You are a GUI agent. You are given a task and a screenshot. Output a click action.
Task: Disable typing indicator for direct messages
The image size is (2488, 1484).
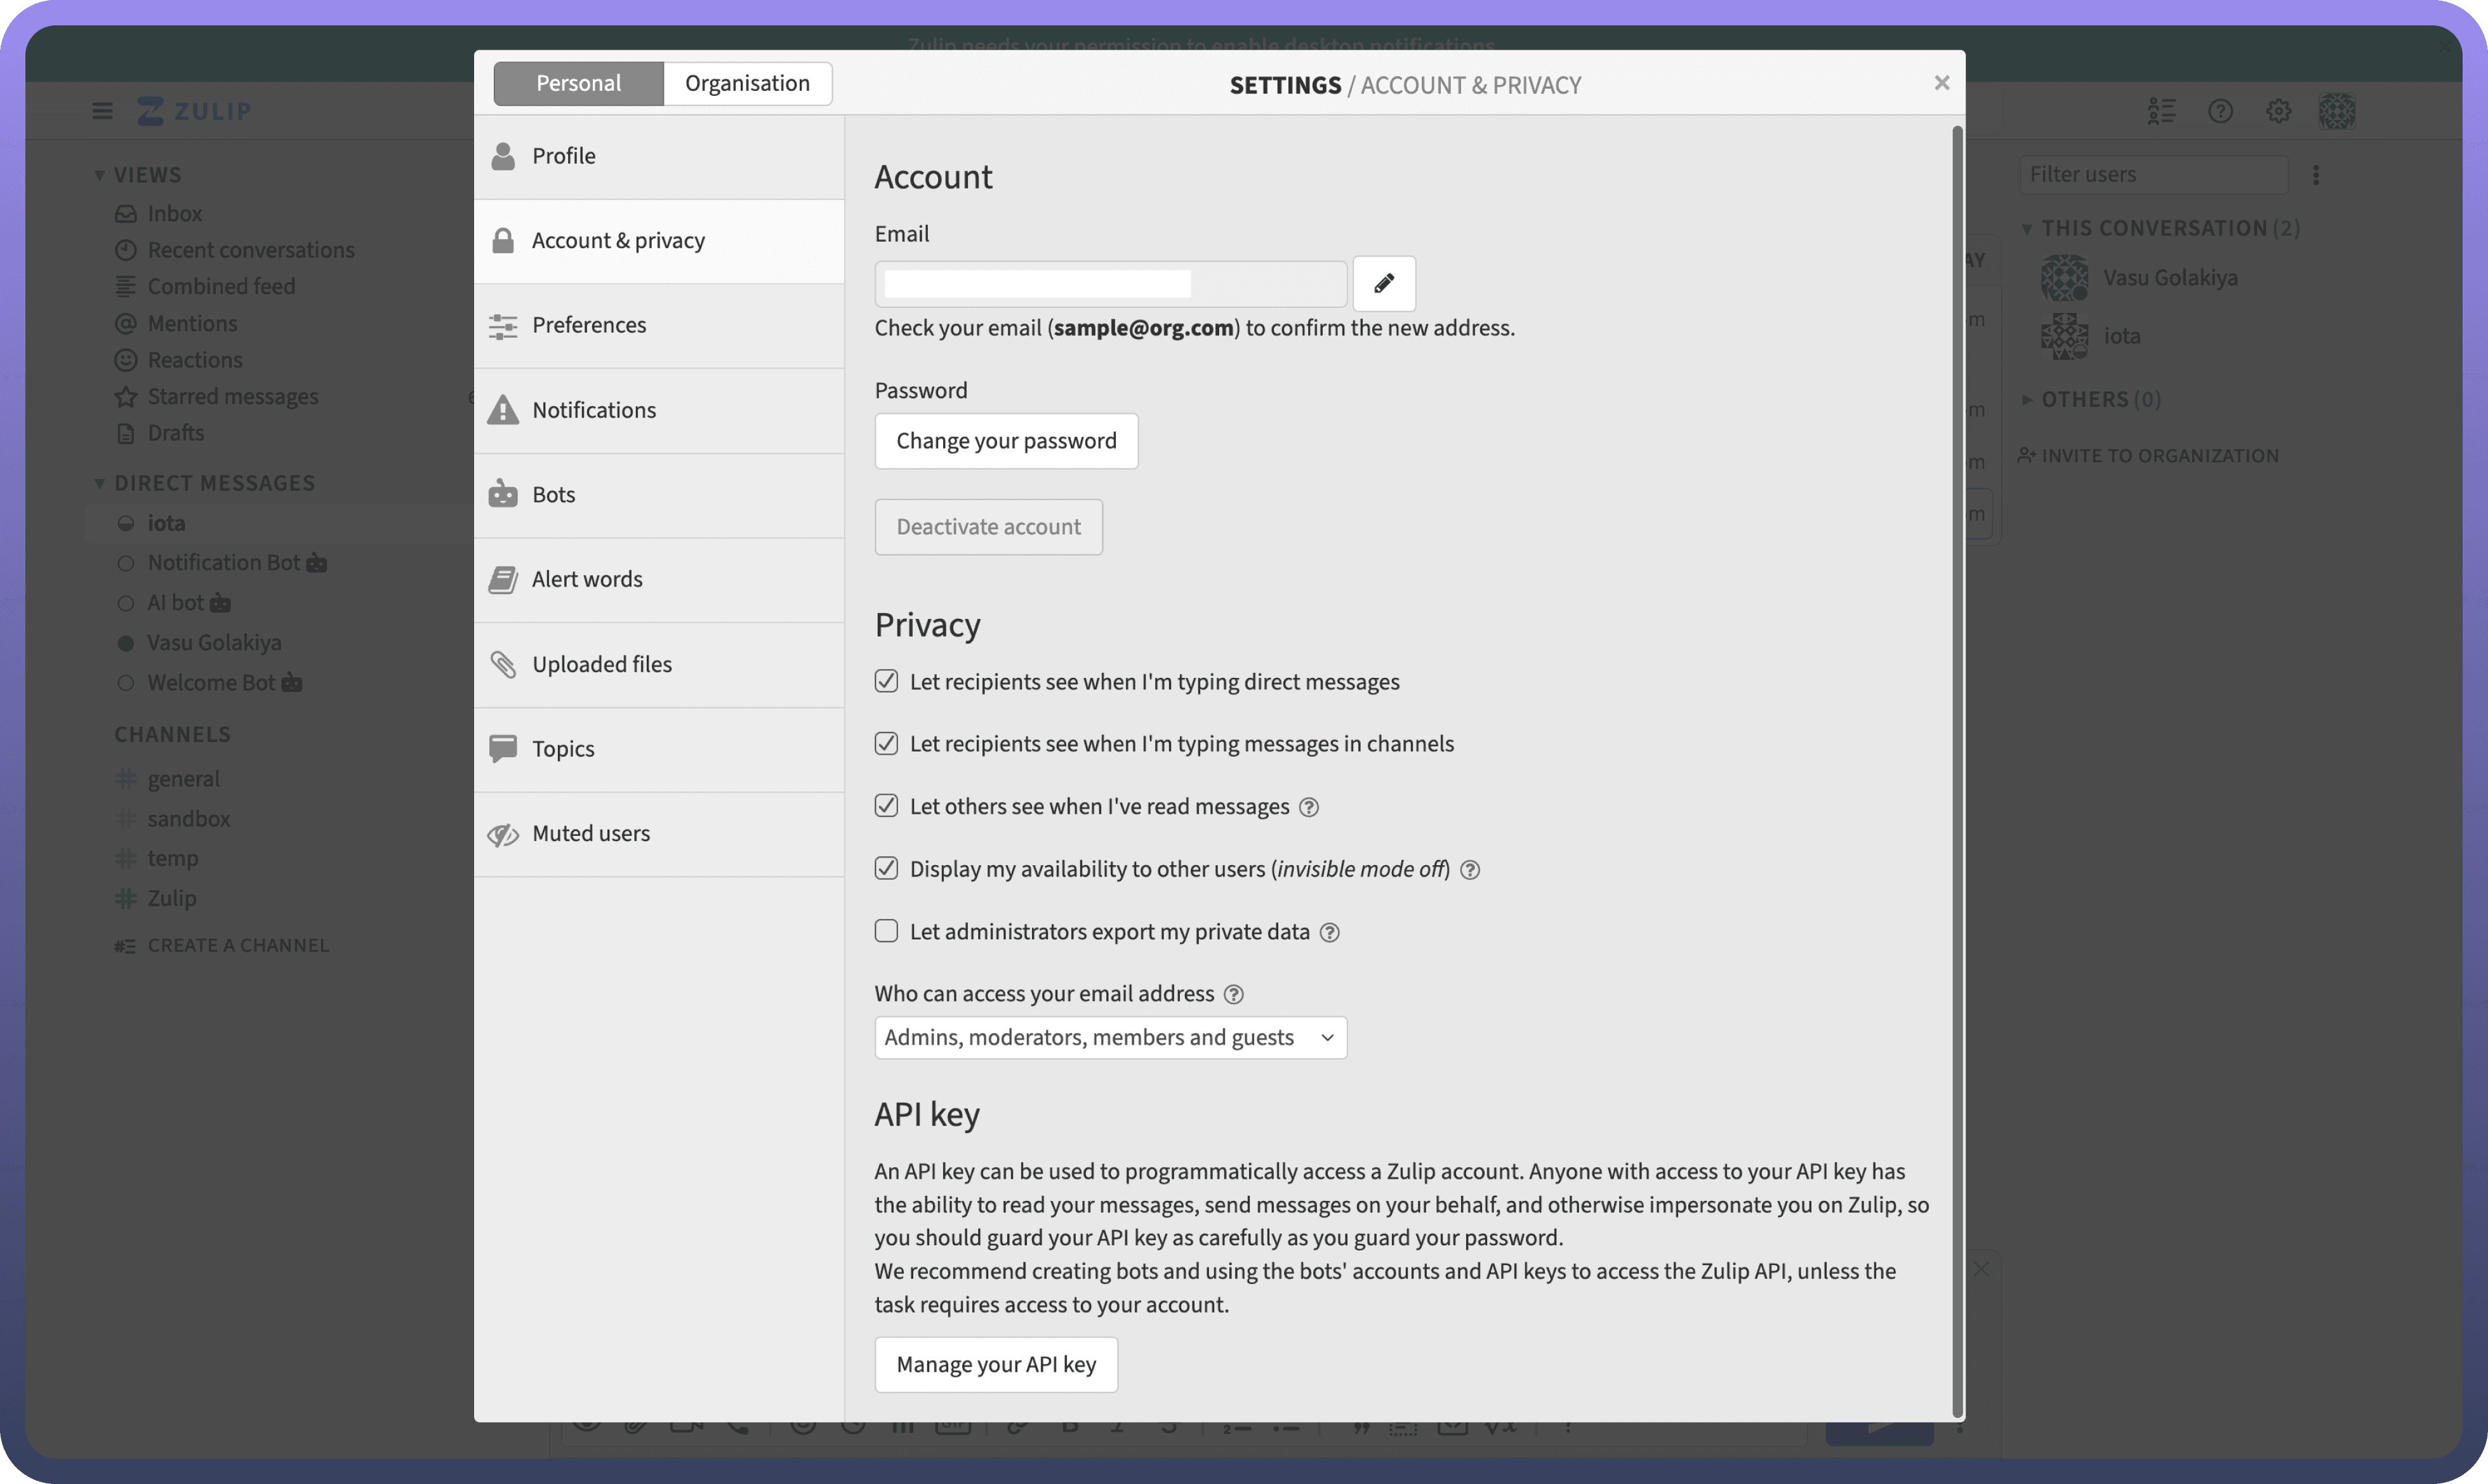pos(886,681)
